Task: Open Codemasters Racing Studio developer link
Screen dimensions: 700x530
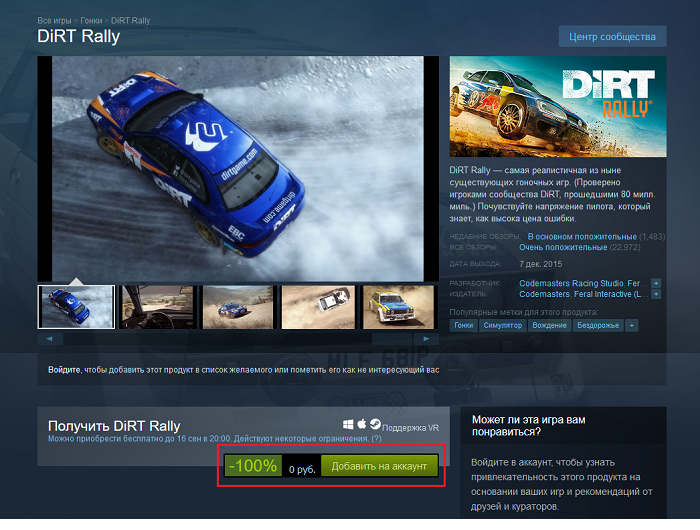Action: (x=571, y=283)
